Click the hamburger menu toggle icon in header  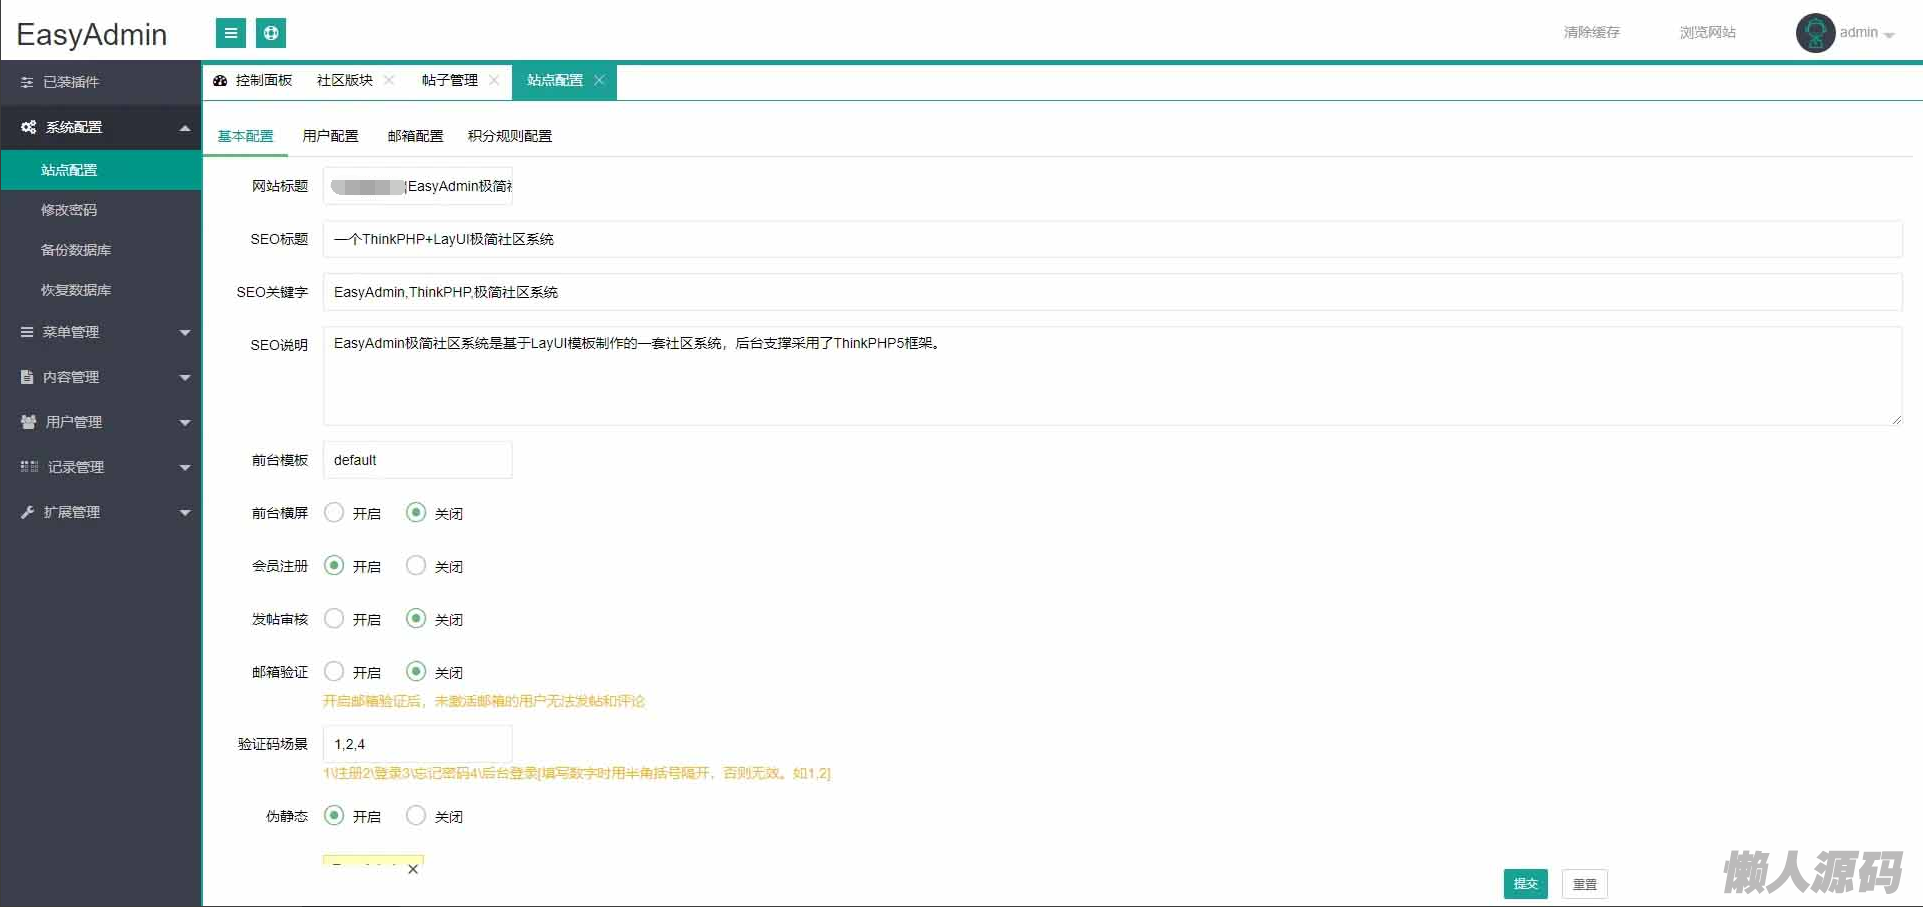point(231,33)
